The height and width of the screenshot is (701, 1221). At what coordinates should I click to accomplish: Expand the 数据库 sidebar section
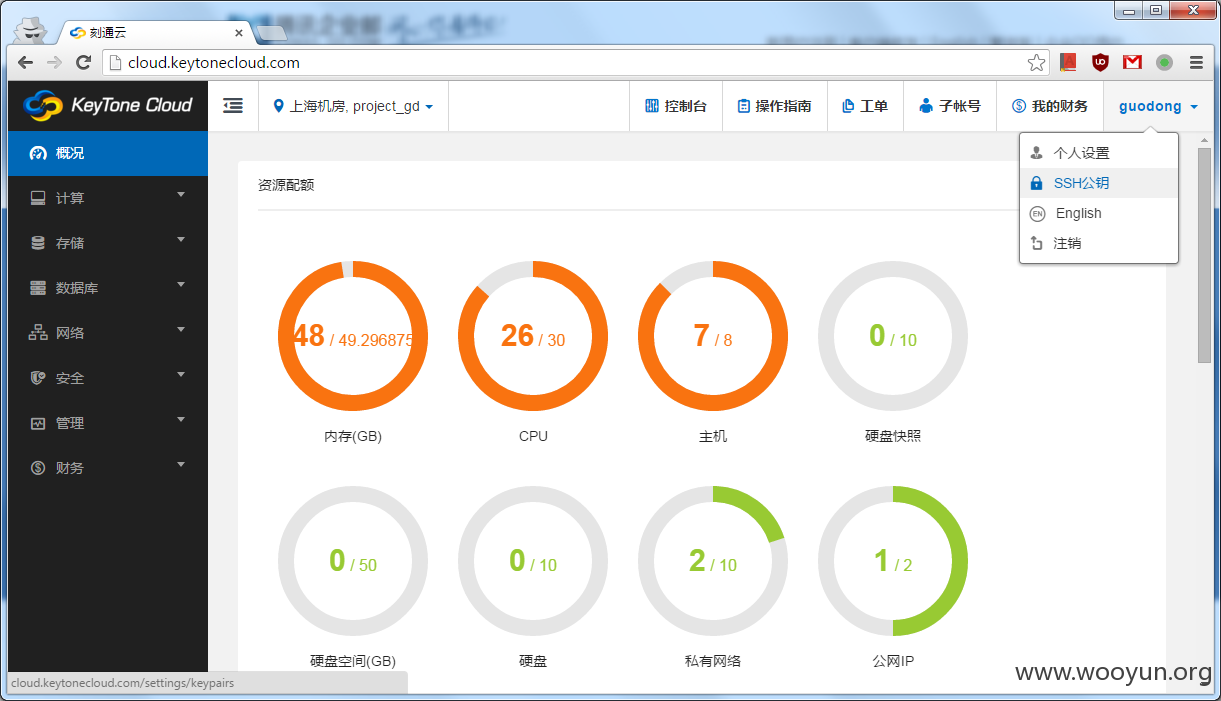click(108, 288)
